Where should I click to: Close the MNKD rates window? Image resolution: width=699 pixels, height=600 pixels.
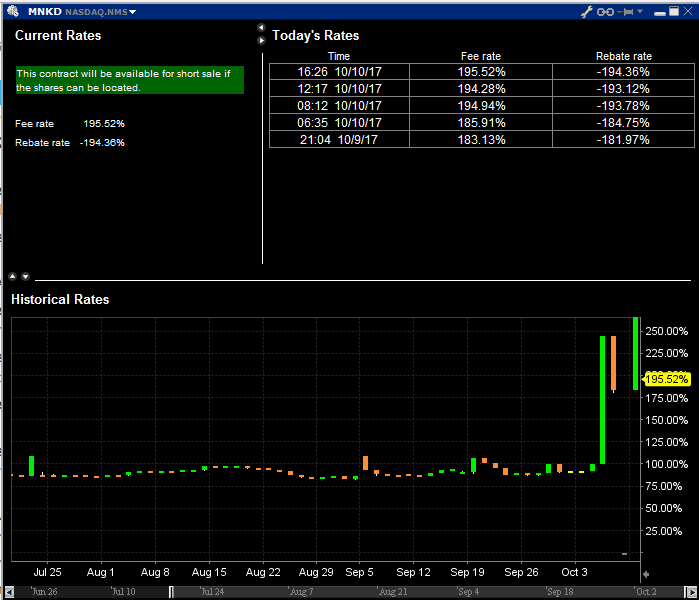tap(688, 11)
